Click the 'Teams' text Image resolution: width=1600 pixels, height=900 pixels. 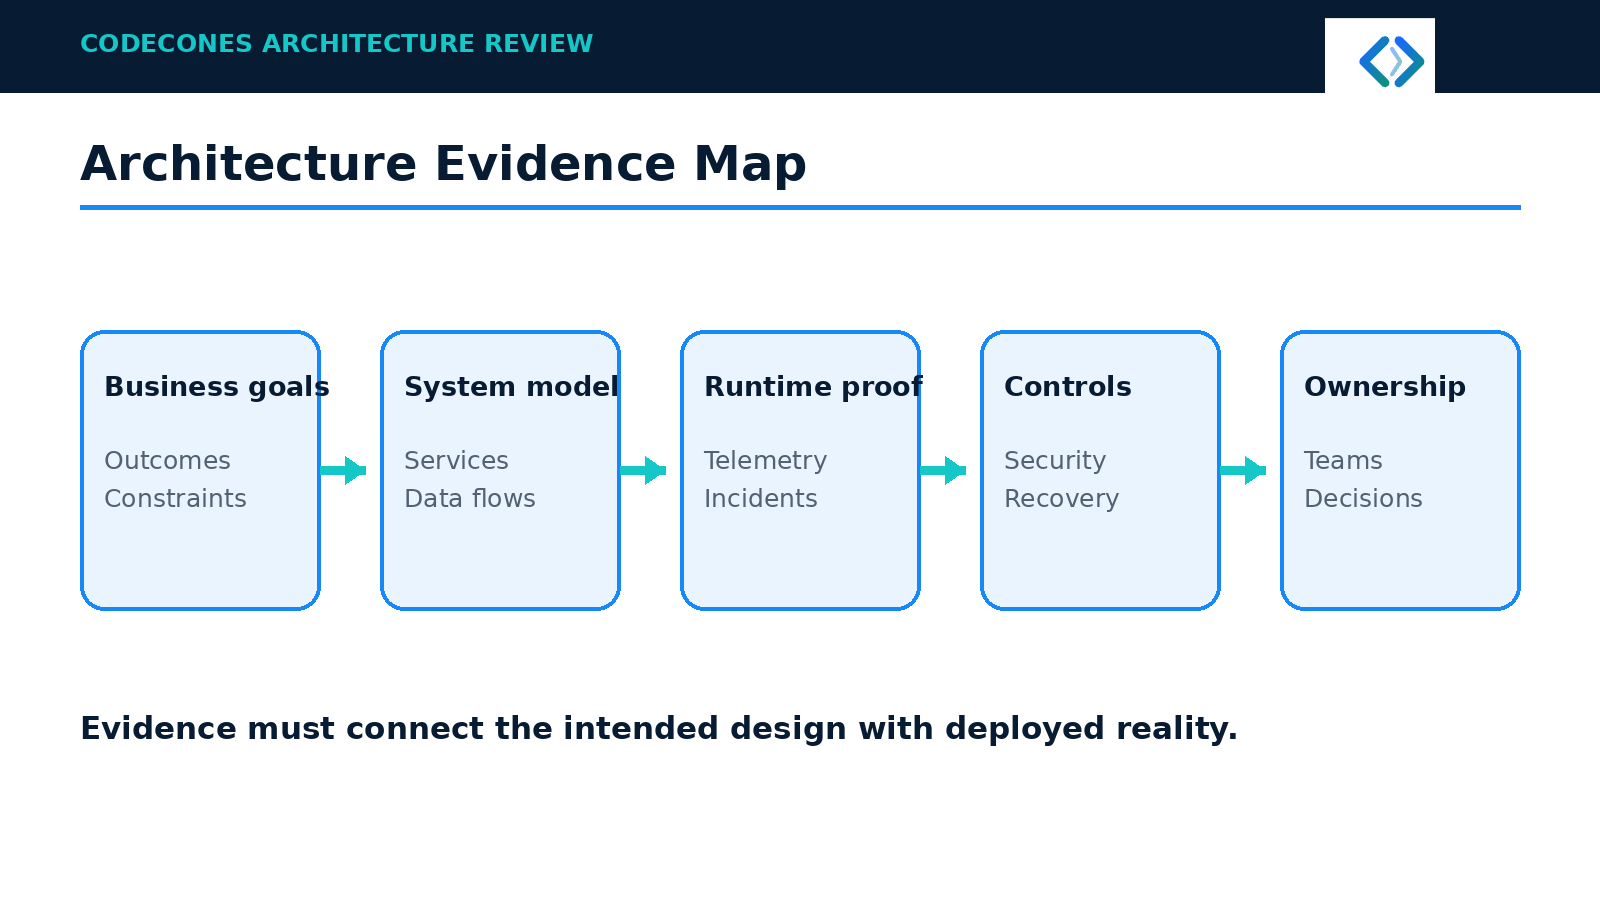click(x=1343, y=461)
